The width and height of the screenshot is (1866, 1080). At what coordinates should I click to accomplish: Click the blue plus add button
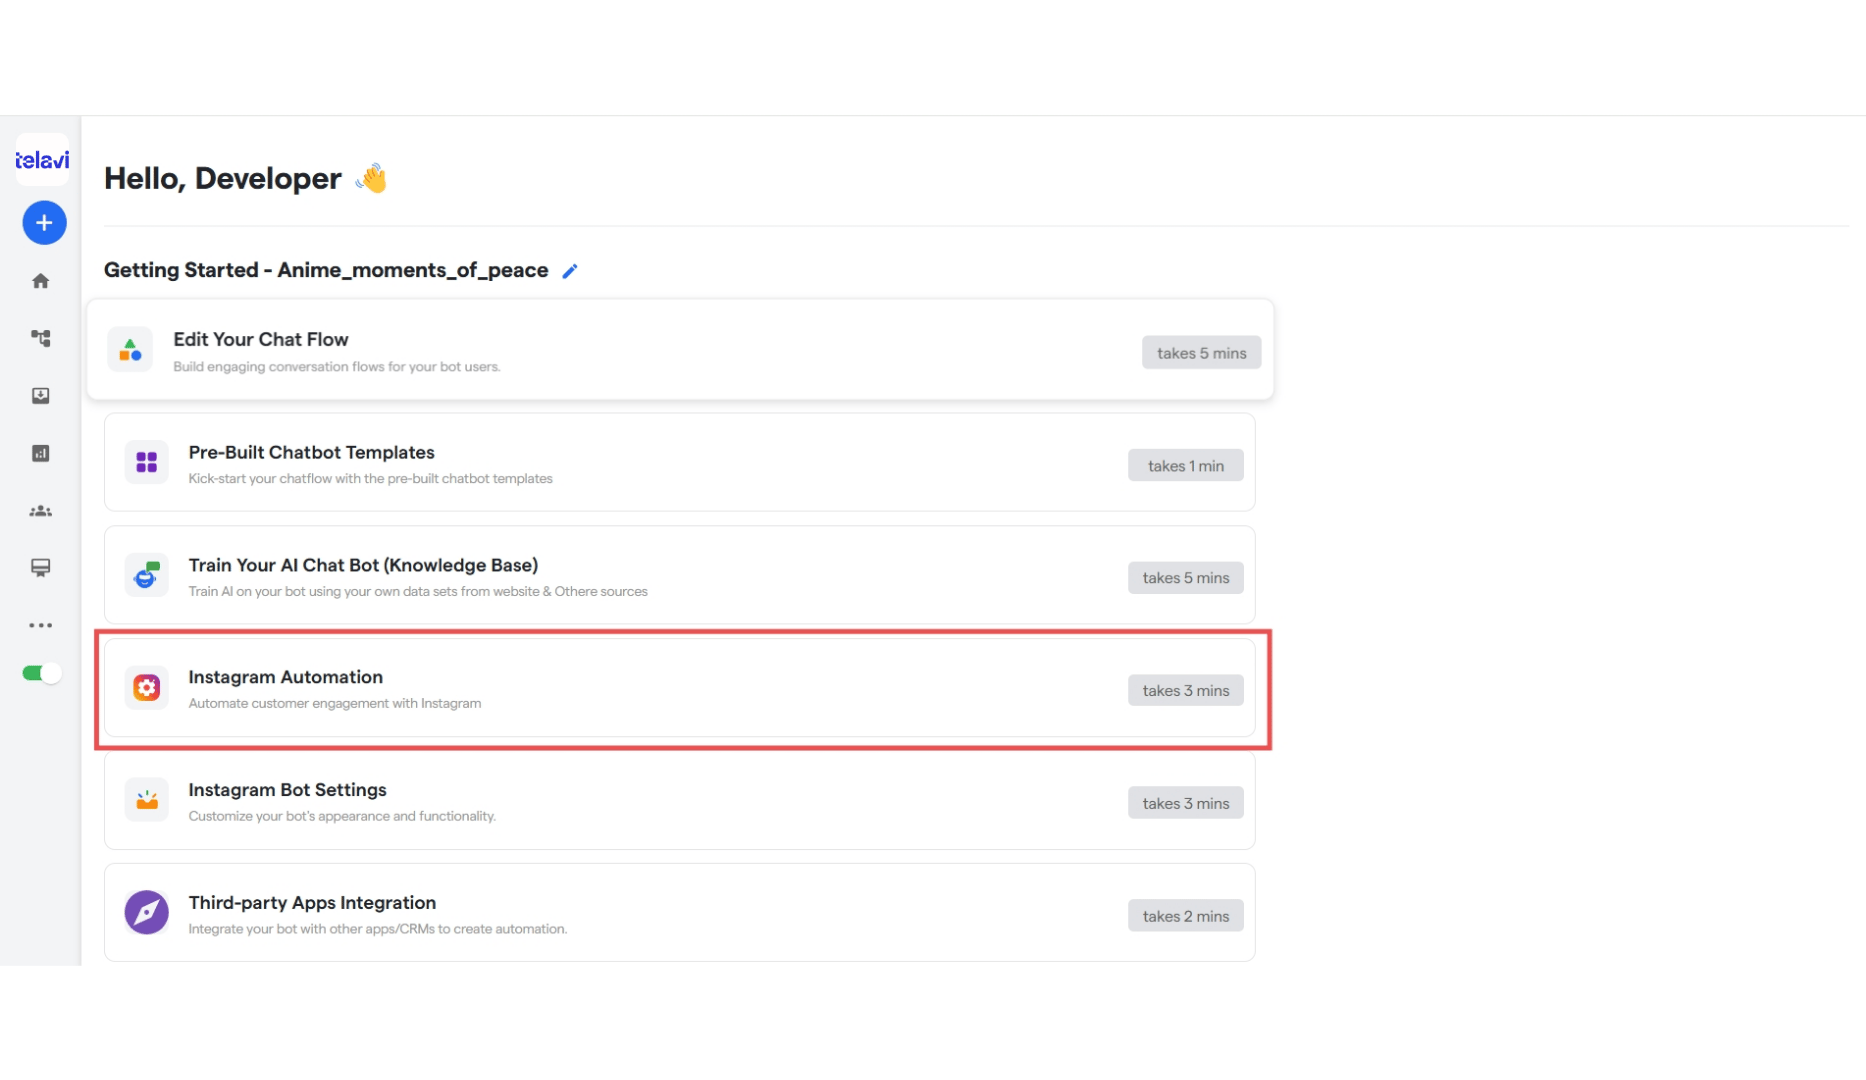coord(44,223)
